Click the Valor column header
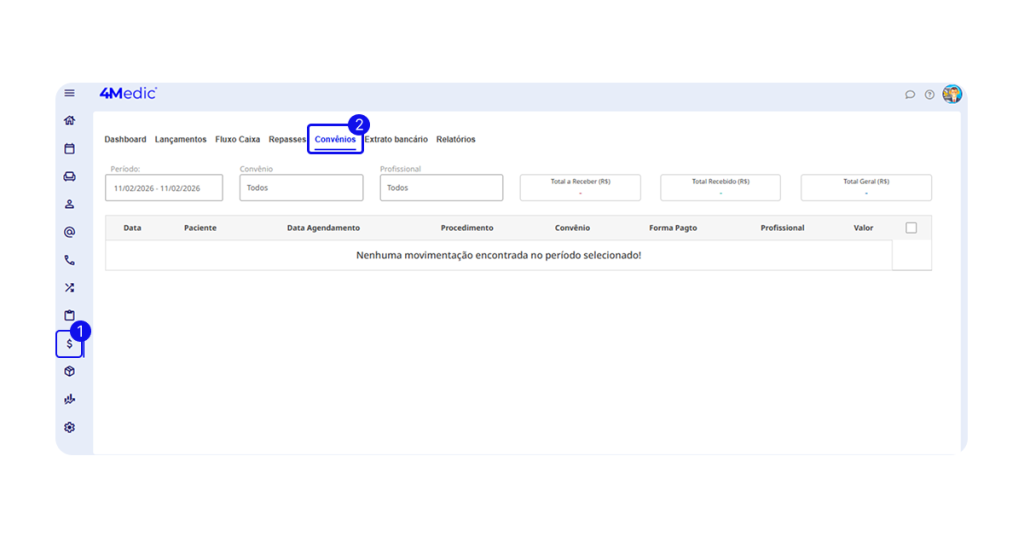1024x537 pixels. [x=863, y=228]
